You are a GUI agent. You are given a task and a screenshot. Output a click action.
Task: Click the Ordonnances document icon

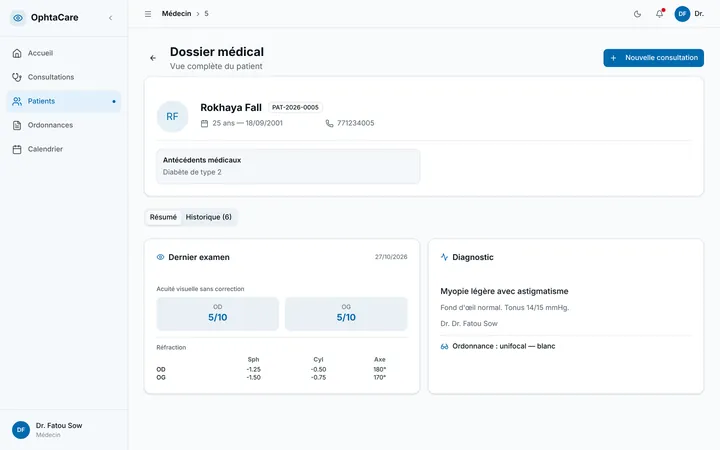[x=17, y=125]
